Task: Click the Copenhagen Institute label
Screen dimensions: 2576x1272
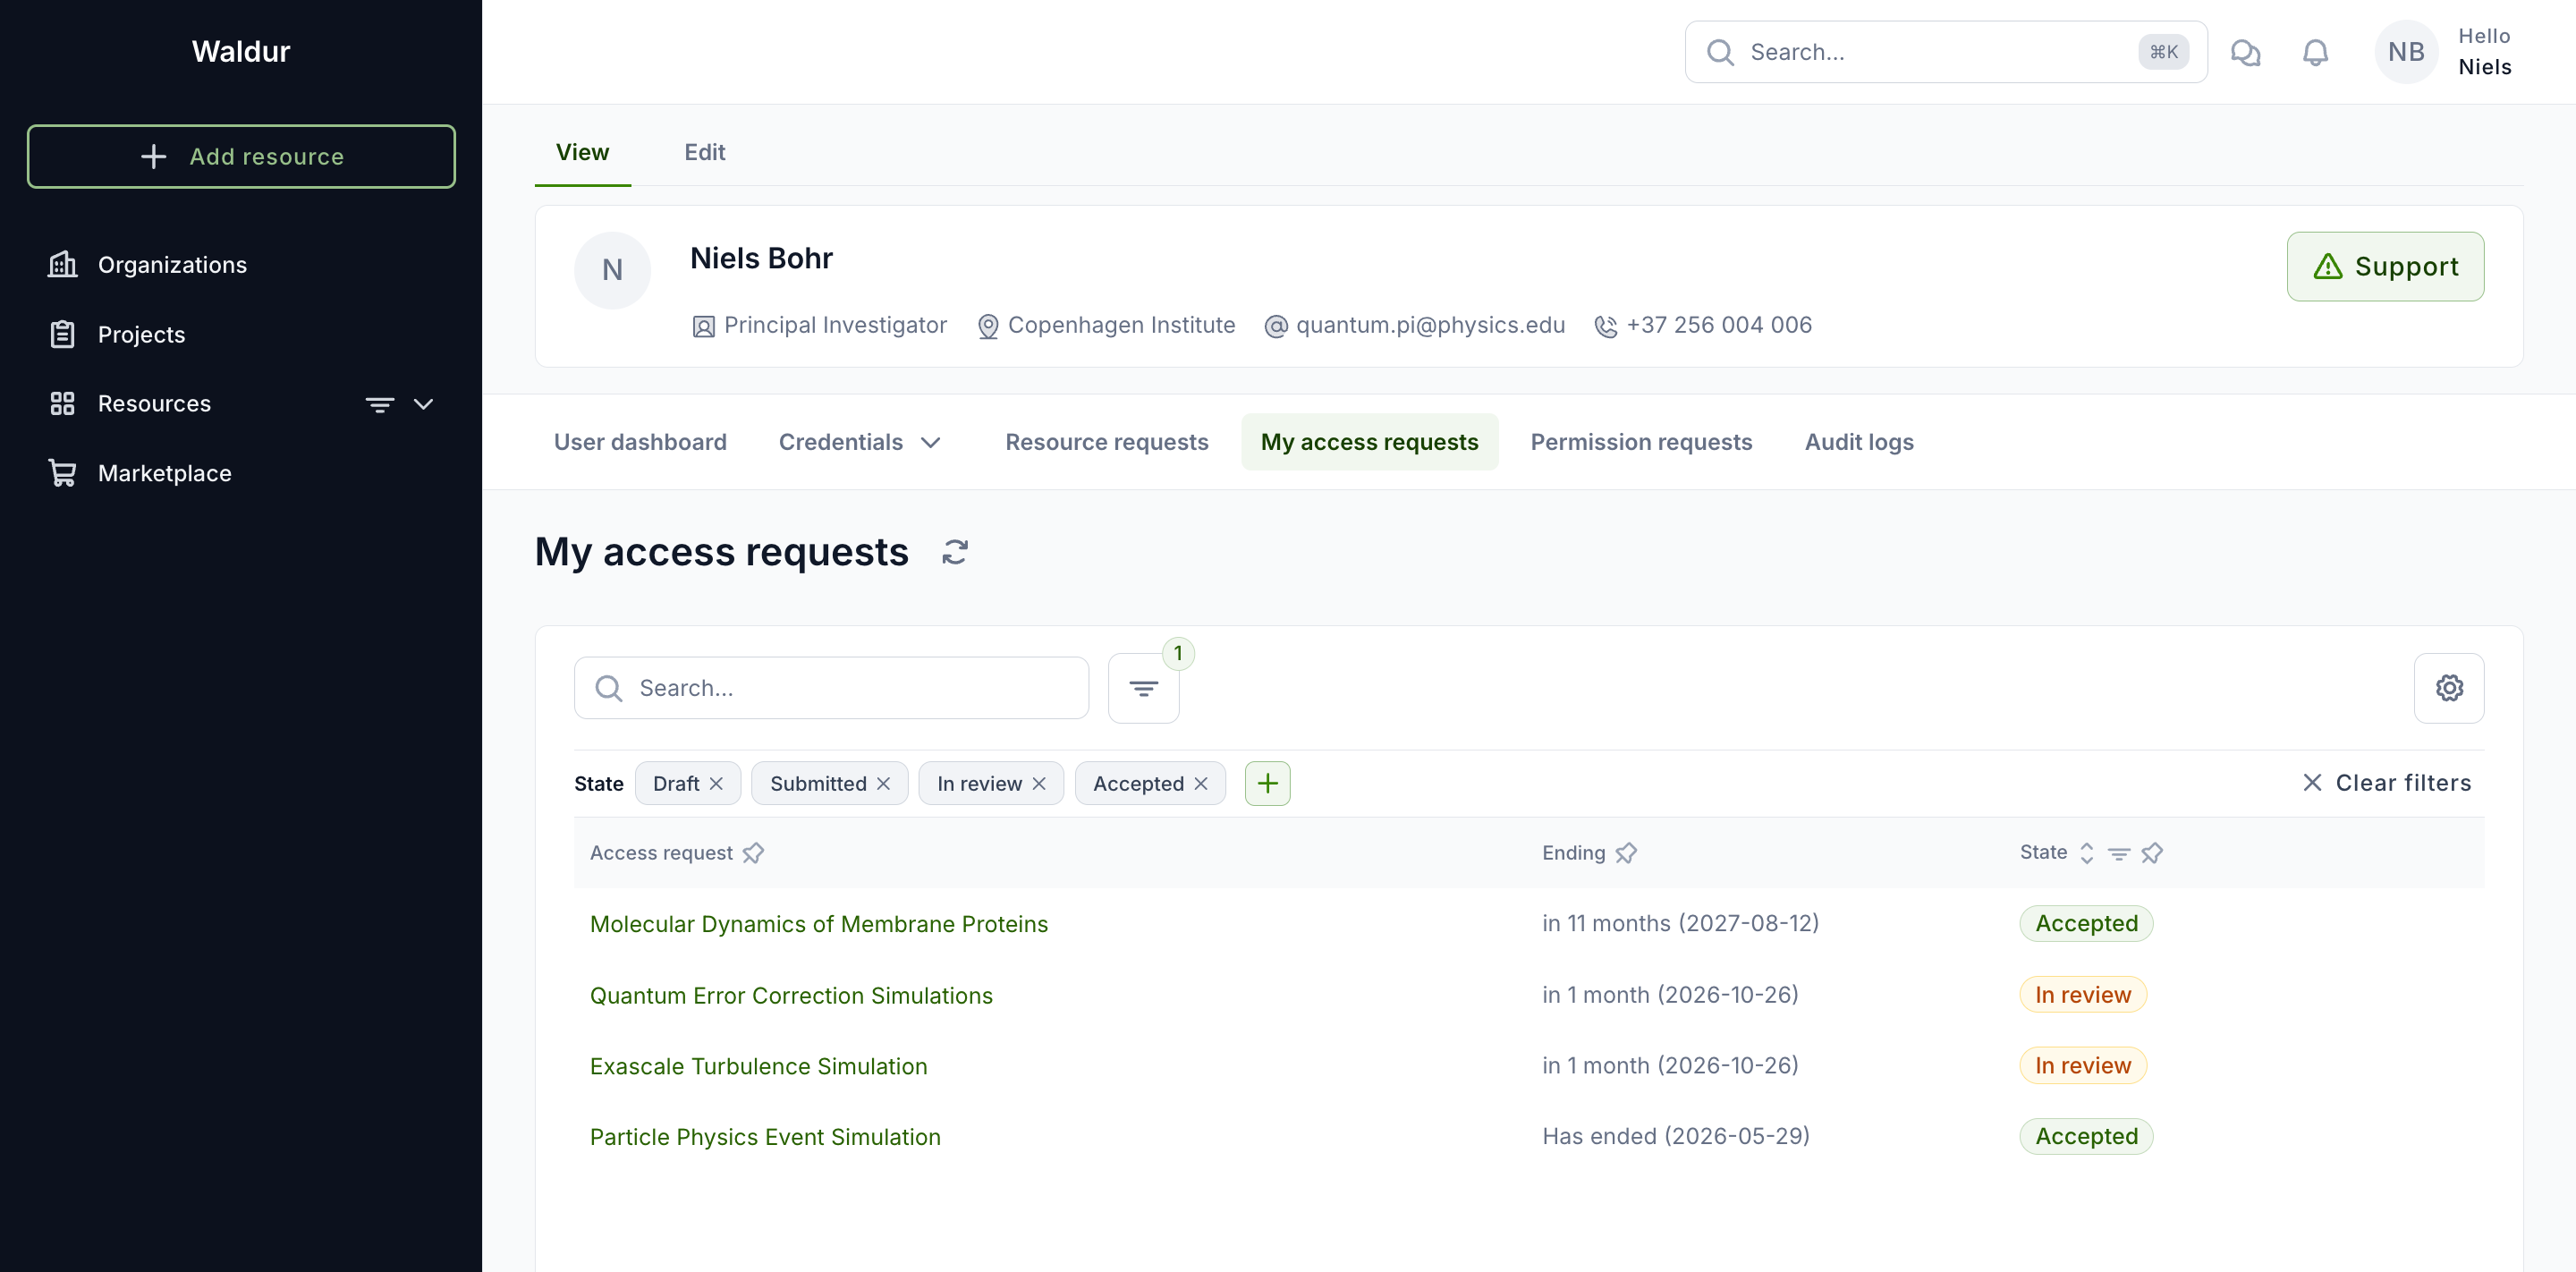Action: [x=1121, y=325]
